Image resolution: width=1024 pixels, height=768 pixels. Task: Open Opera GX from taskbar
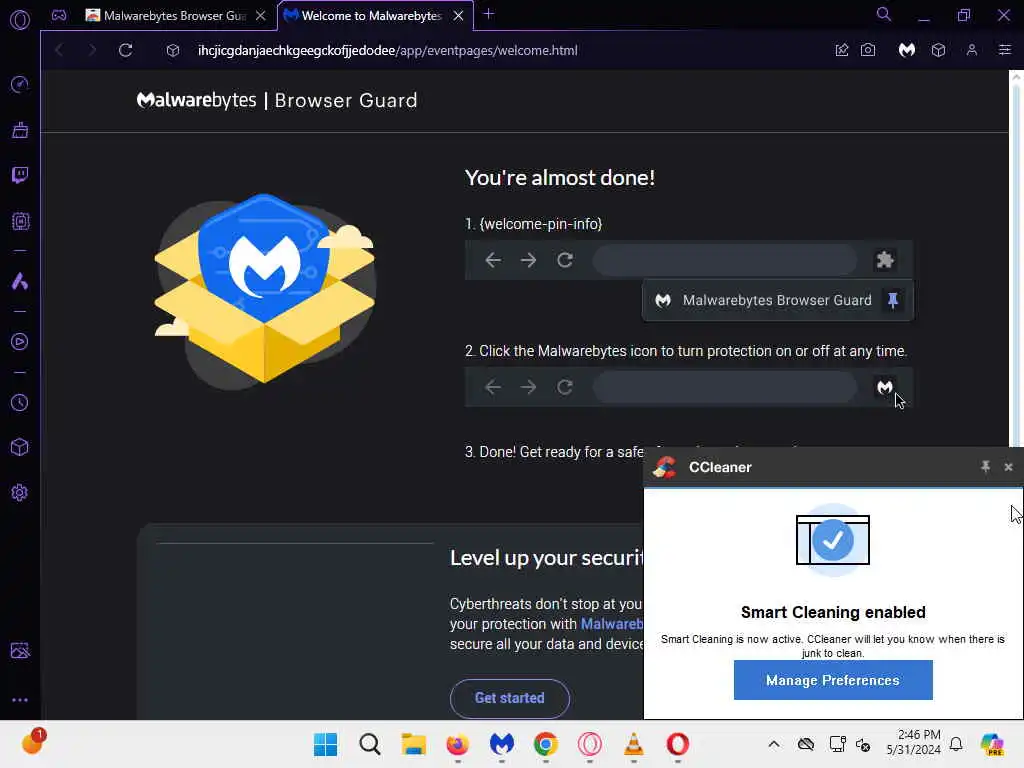[590, 744]
